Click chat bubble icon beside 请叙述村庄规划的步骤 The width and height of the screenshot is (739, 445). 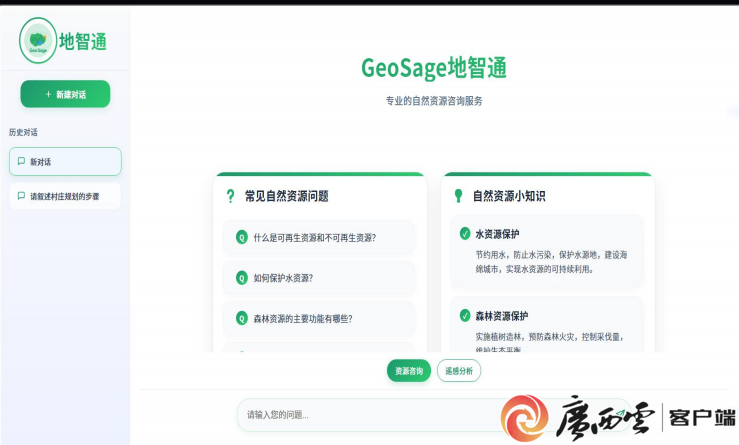click(21, 196)
